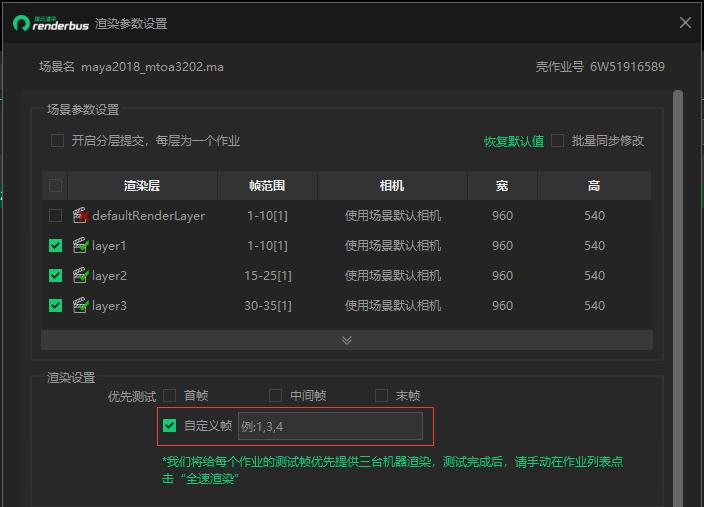The image size is (704, 507).
Task: Check the defaultRenderLayer row checkbox
Action: coord(55,216)
